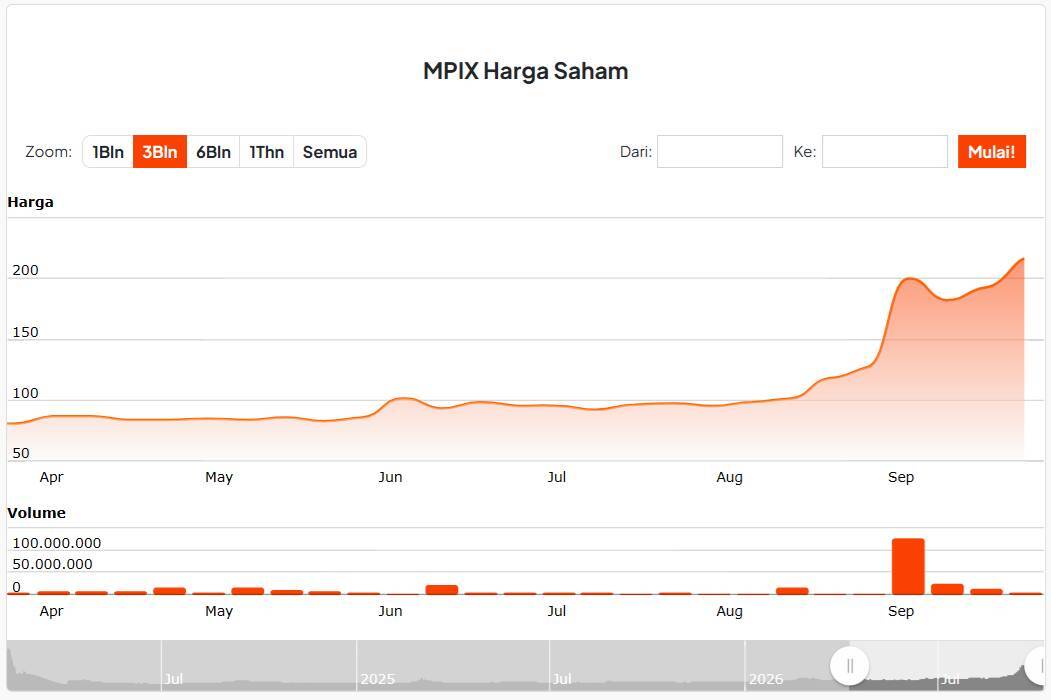The image size is (1051, 700).
Task: Click the 50.000.000 volume axis label
Action: [52, 564]
